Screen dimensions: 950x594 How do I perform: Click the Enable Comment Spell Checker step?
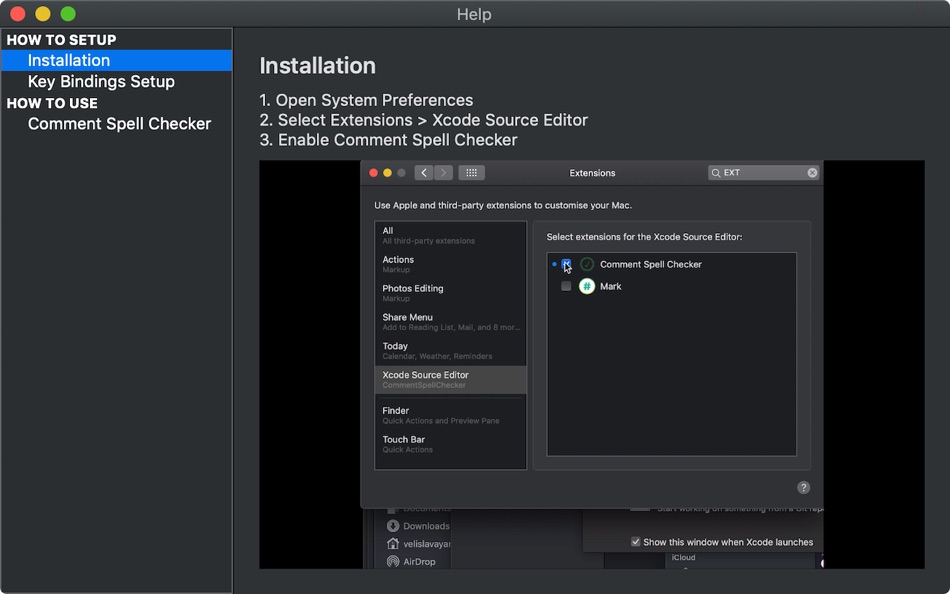388,140
